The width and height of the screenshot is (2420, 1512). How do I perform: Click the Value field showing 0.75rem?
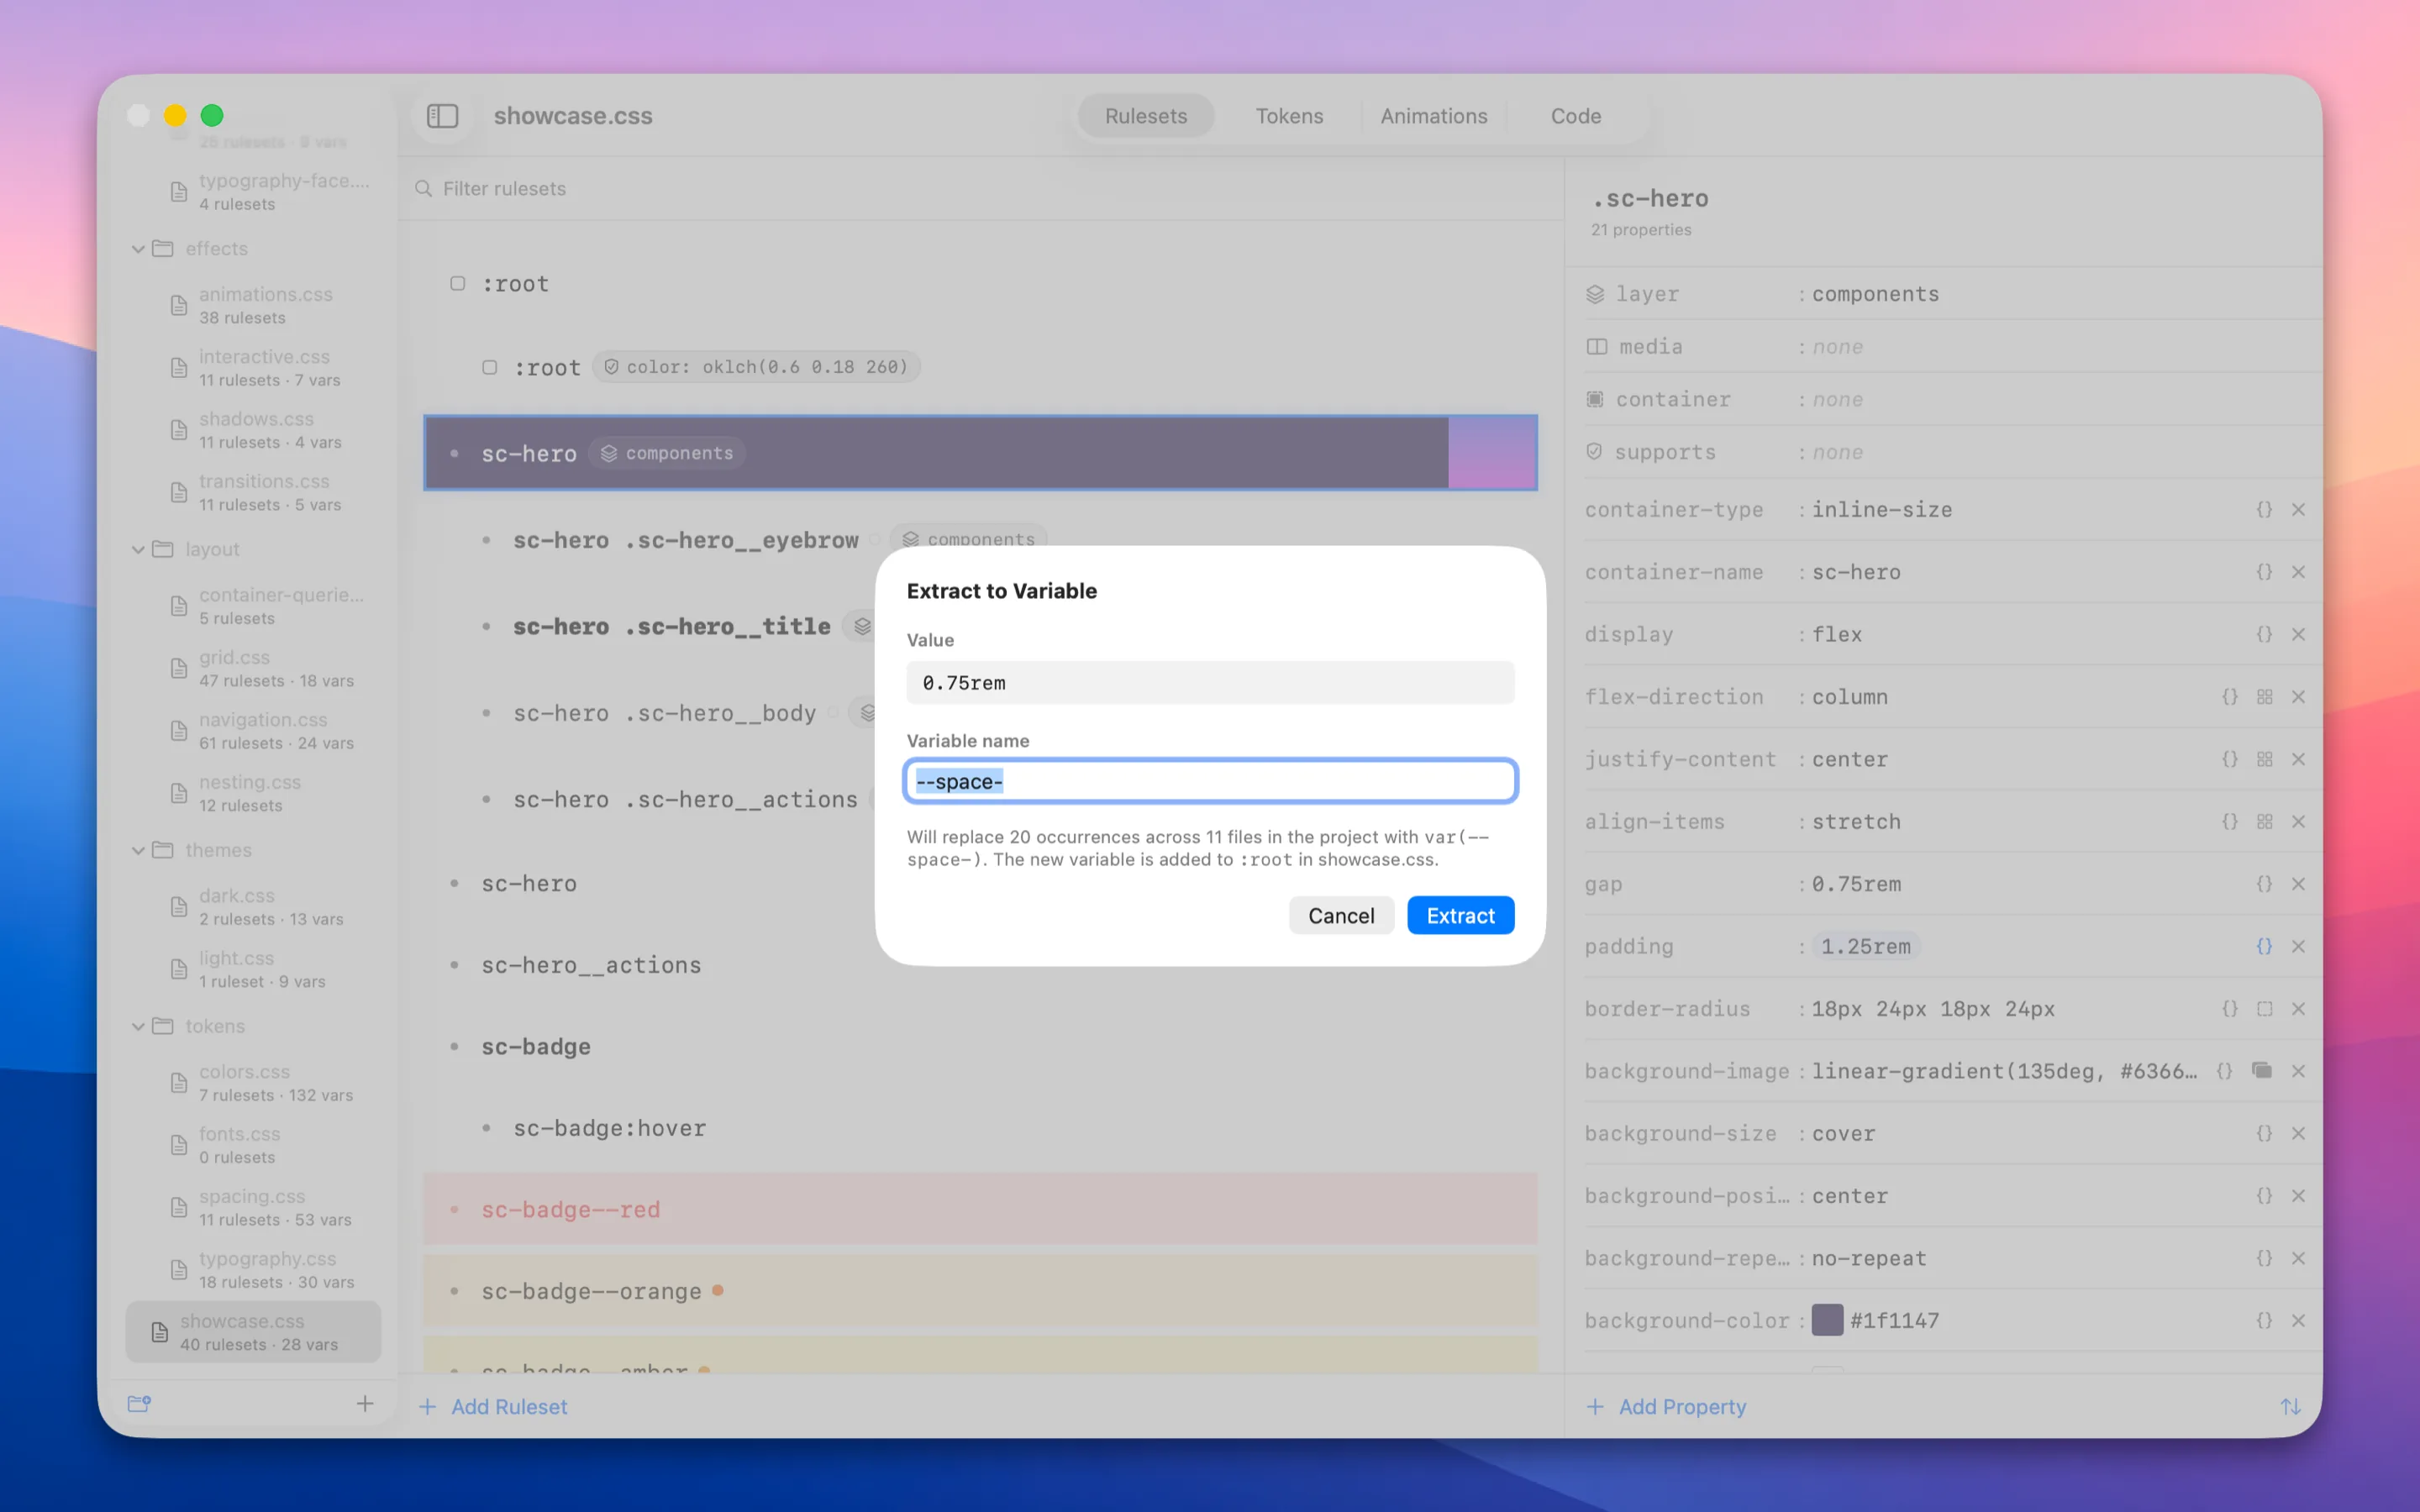1210,682
